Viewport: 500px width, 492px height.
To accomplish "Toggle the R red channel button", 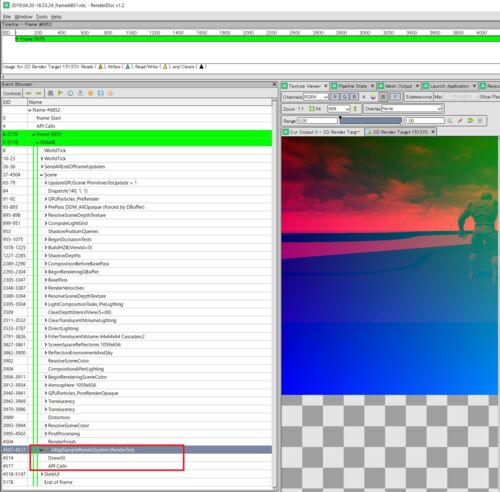I will coord(335,97).
